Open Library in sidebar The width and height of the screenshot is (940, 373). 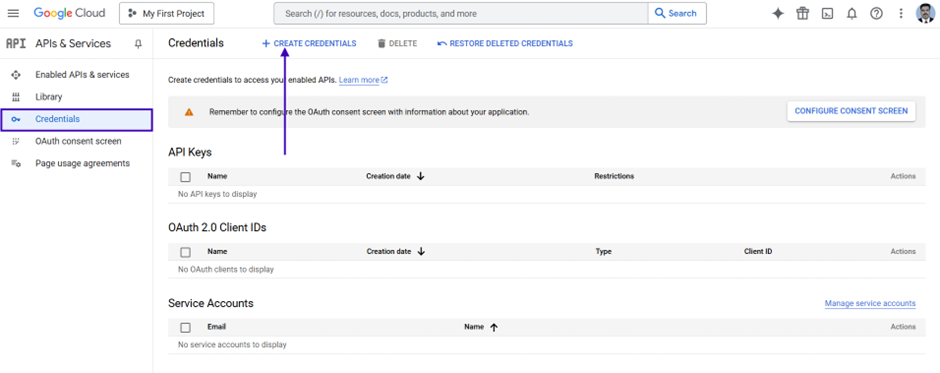tap(49, 97)
